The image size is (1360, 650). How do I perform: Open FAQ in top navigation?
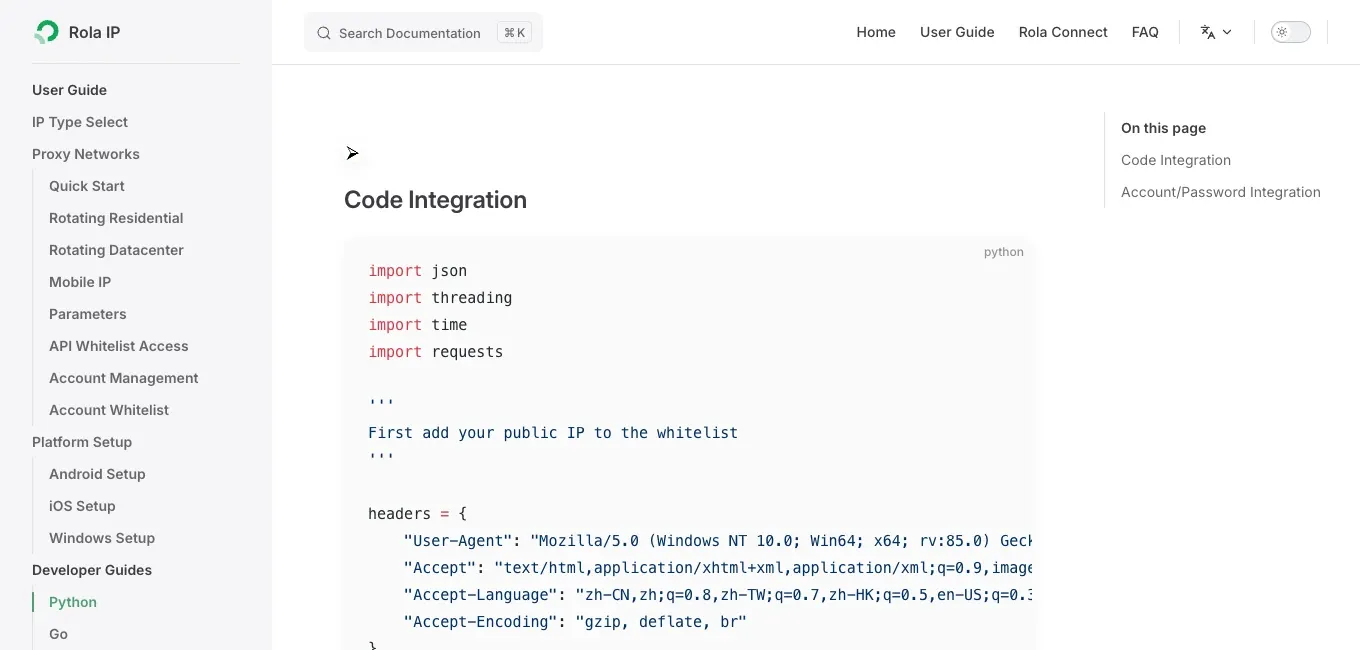tap(1145, 32)
